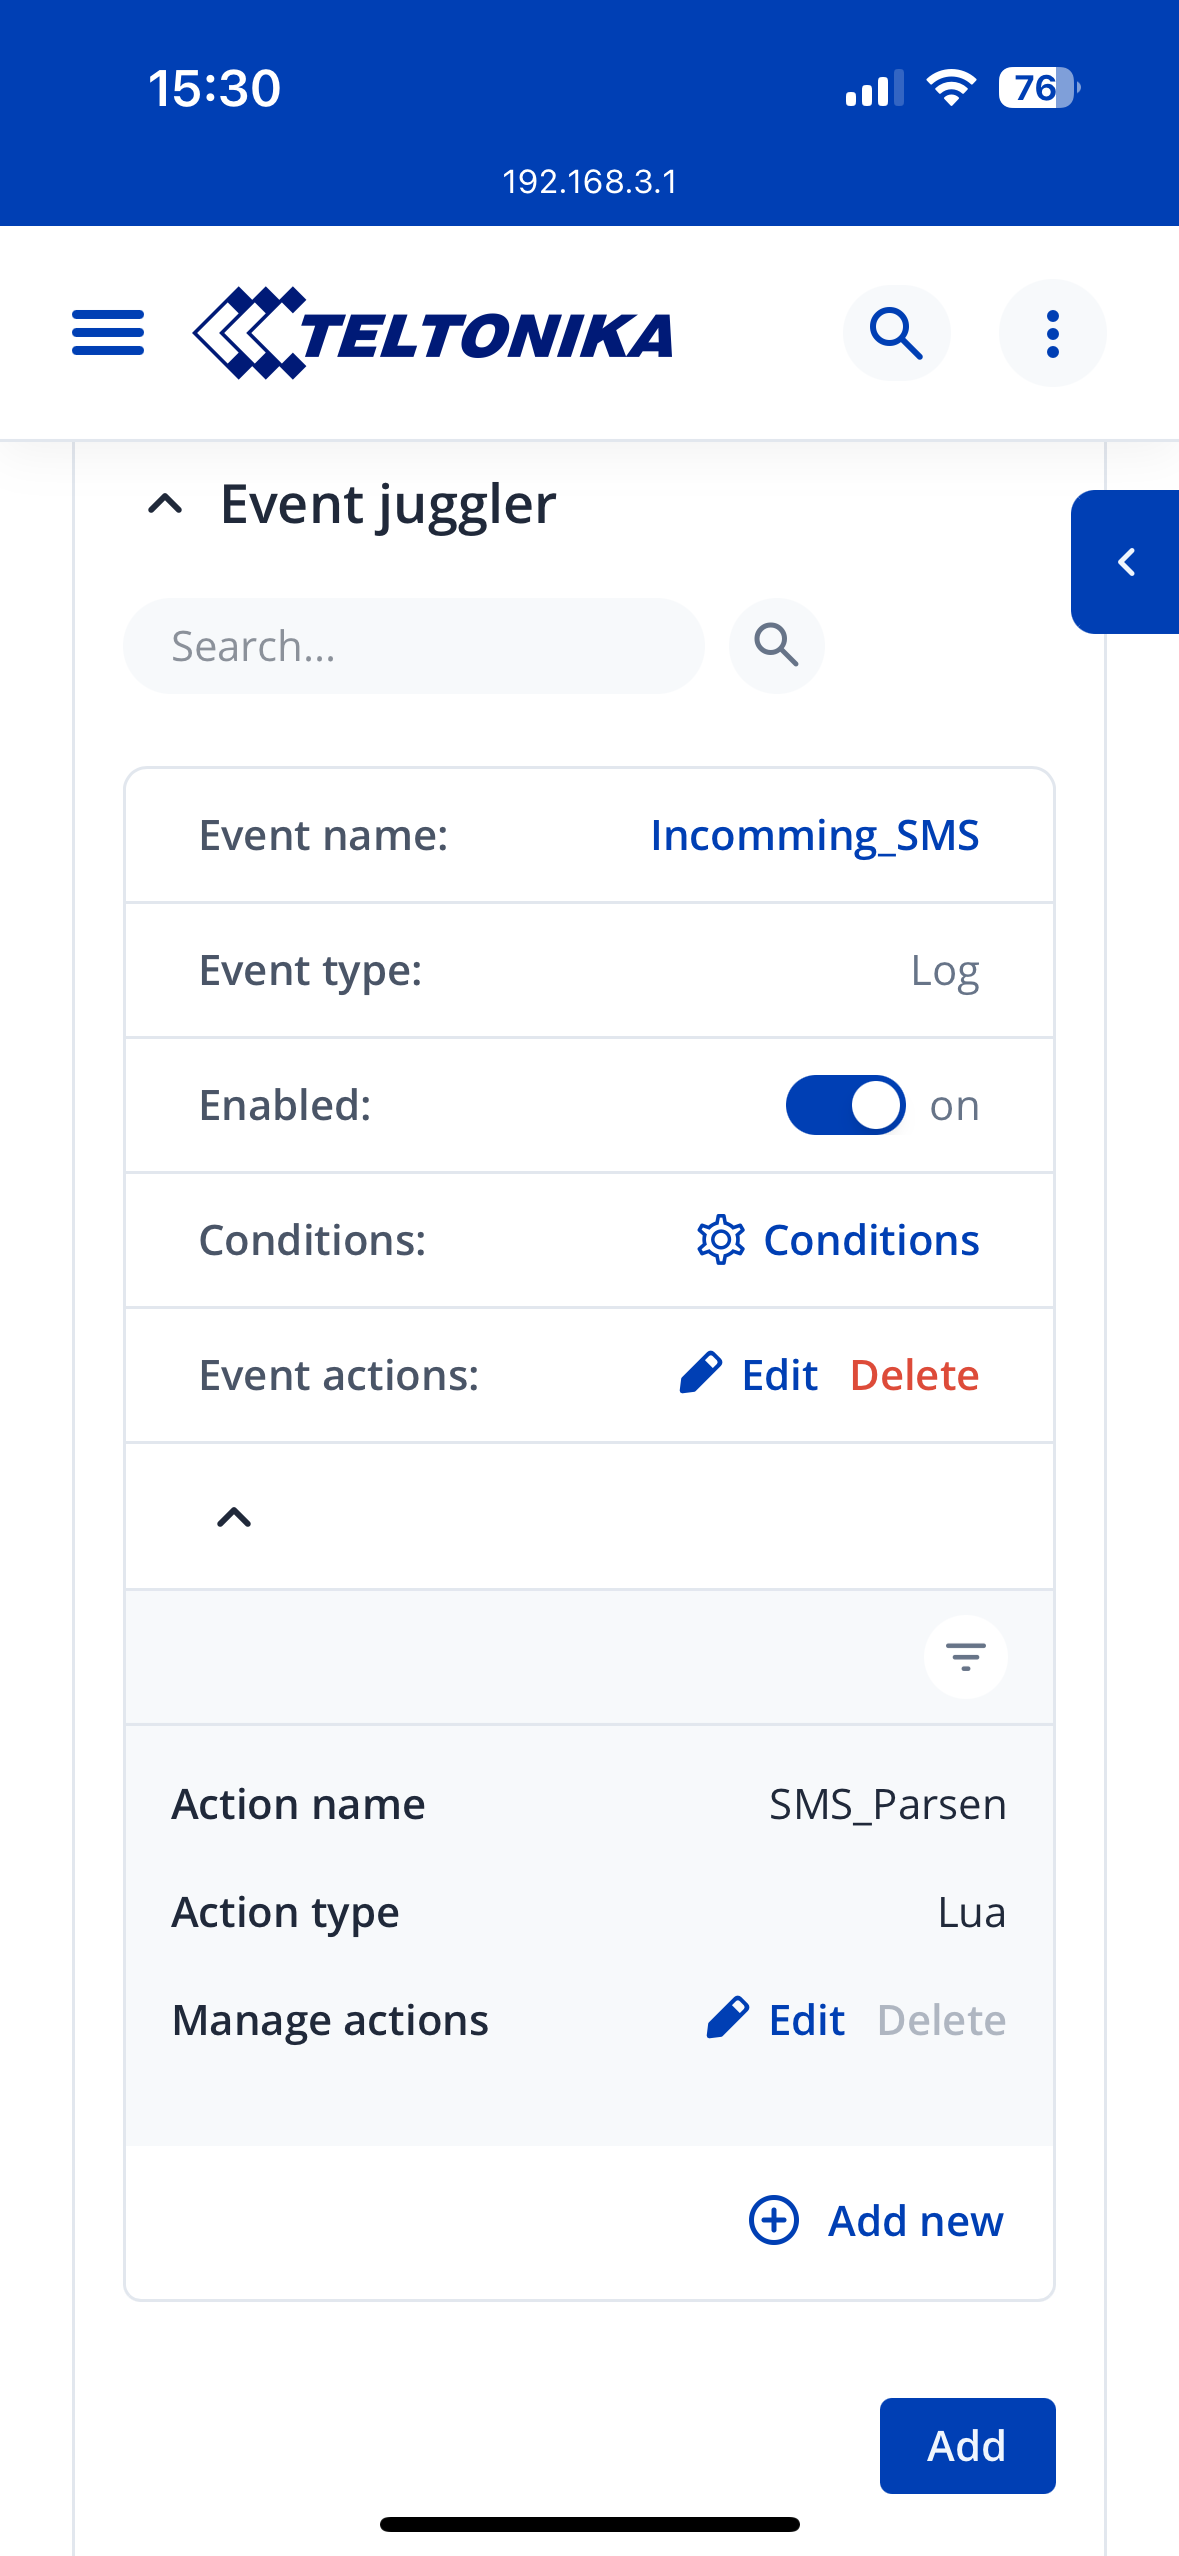Click into the Search... input field
The image size is (1179, 2556).
click(x=413, y=646)
